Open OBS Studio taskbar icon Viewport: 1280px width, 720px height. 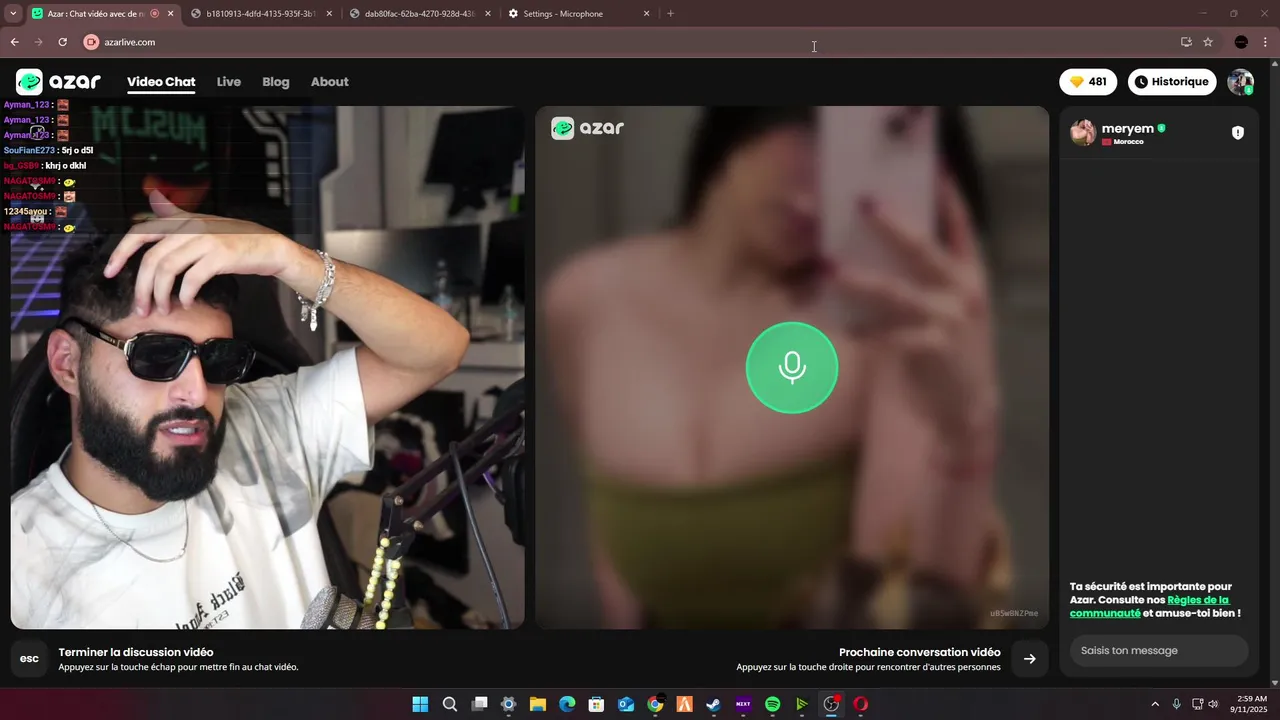(x=831, y=704)
